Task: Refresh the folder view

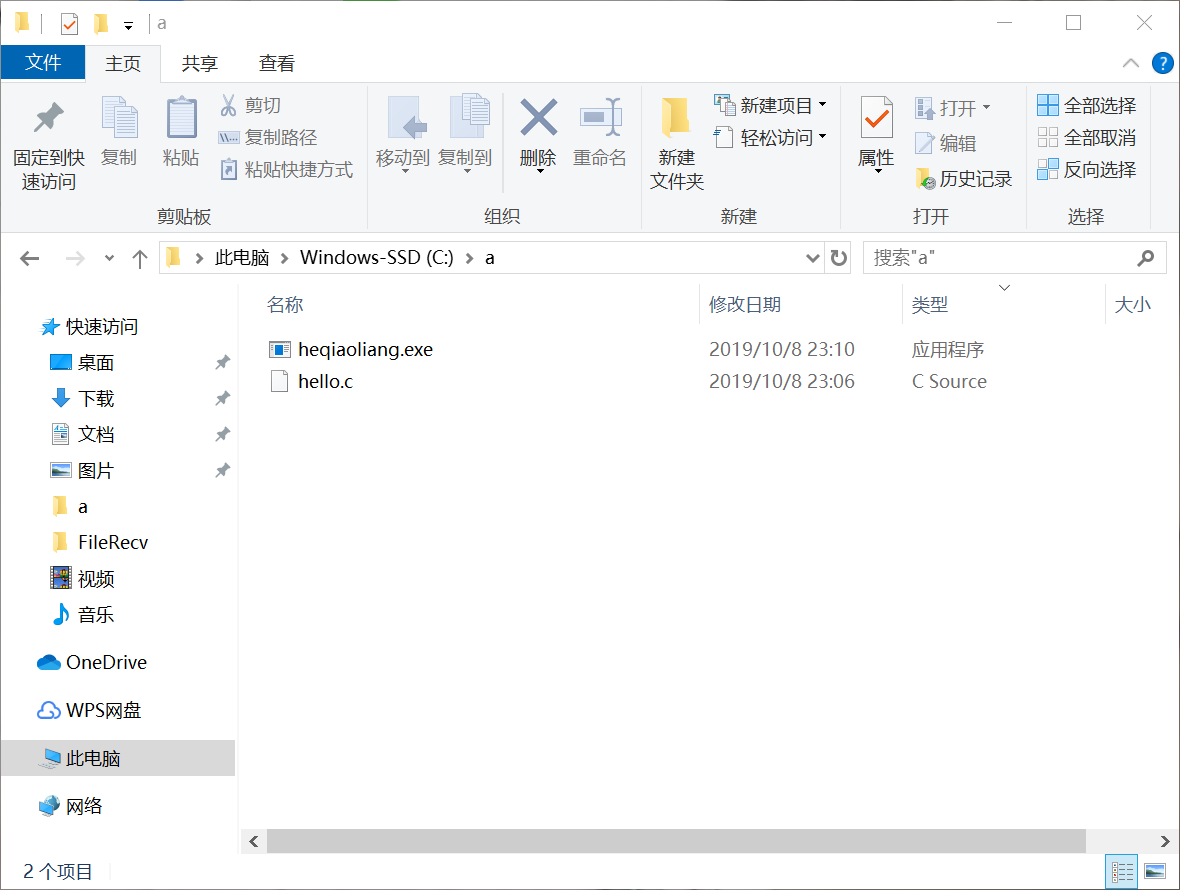Action: click(x=838, y=258)
